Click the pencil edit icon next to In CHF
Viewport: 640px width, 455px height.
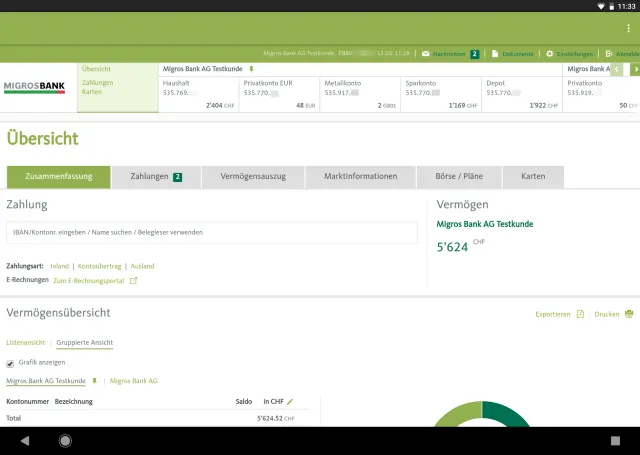[x=290, y=402]
